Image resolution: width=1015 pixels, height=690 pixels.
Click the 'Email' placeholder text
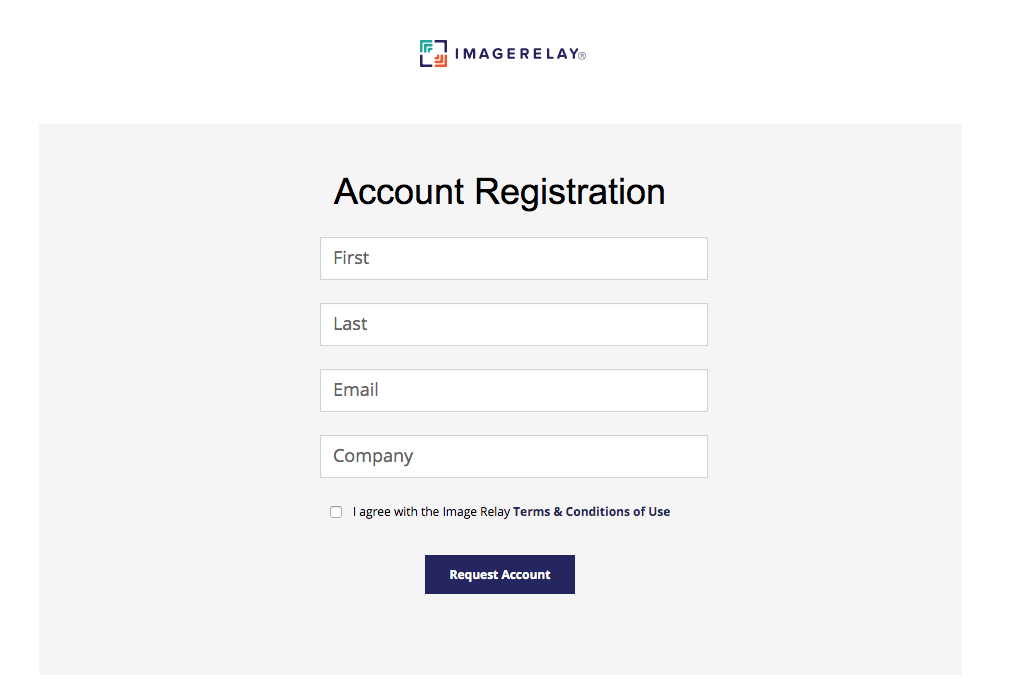(x=356, y=390)
